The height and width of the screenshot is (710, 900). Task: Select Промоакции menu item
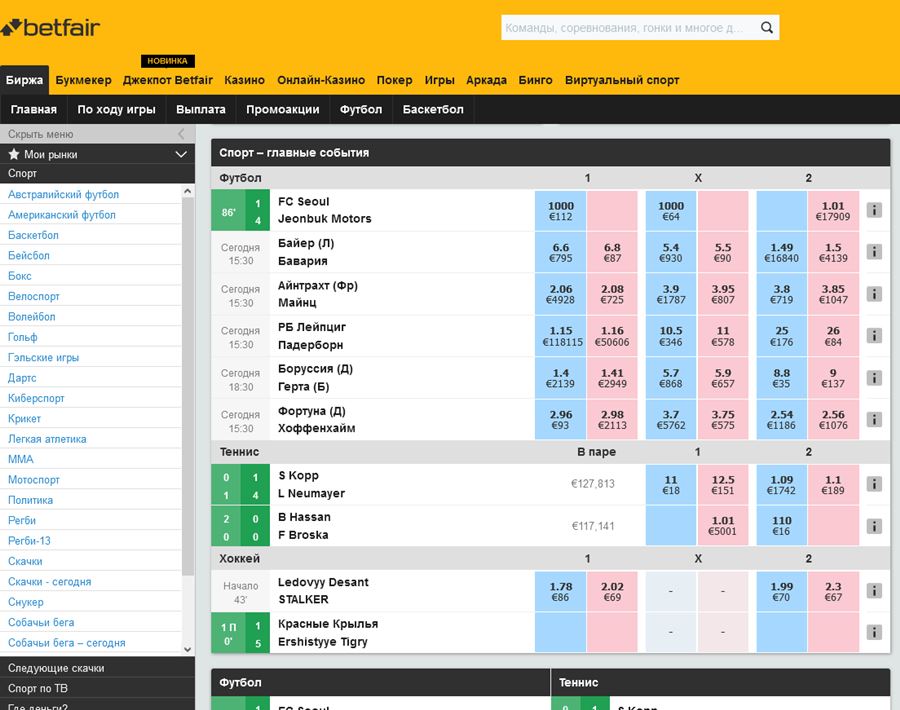tap(282, 109)
